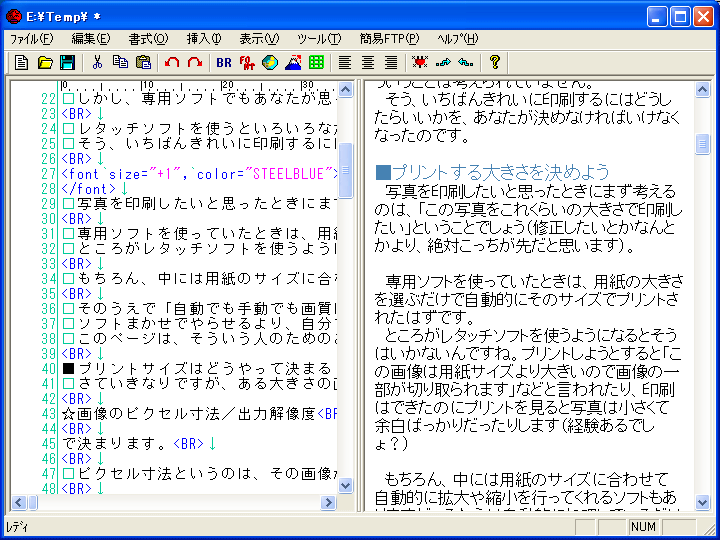
Task: Click the red application icon in title bar
Action: click(x=14, y=17)
